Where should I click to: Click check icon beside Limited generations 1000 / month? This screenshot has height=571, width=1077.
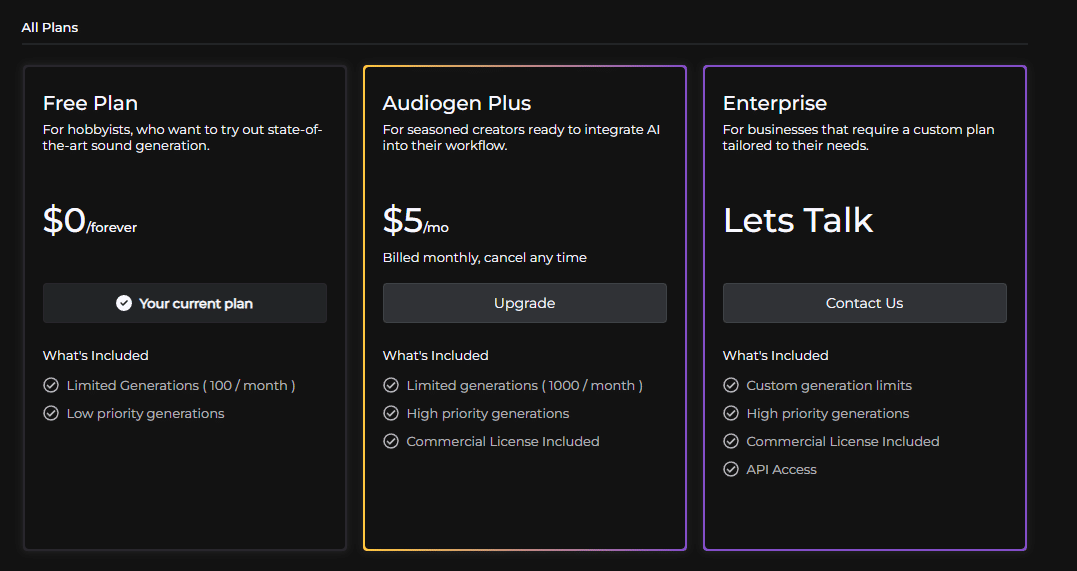(391, 385)
